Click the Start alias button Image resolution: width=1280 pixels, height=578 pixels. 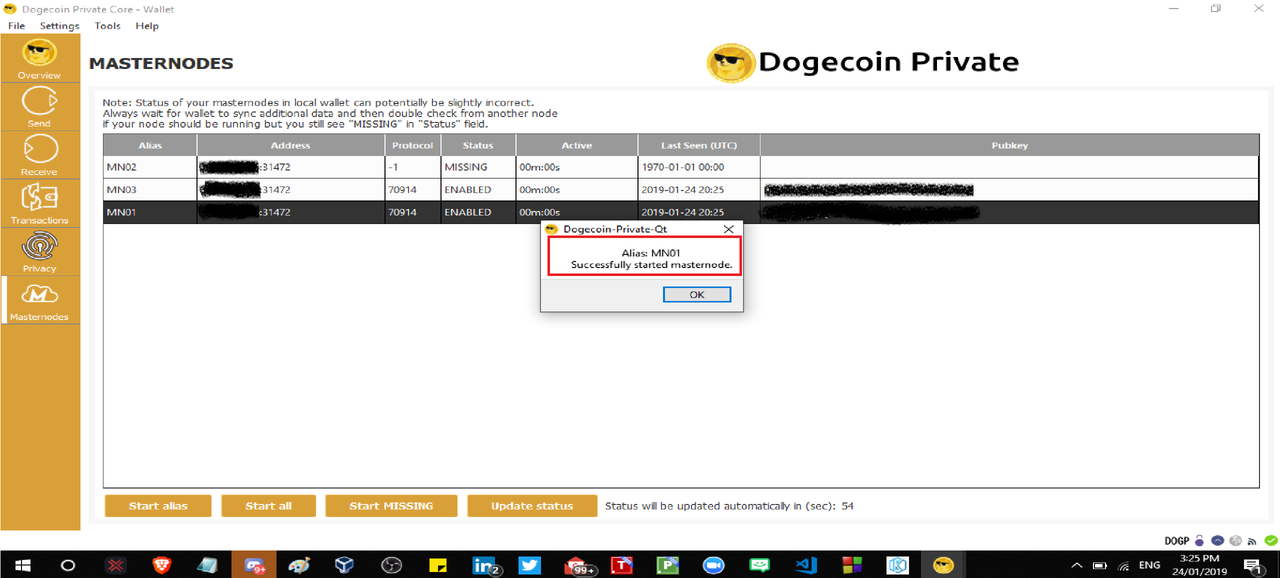158,506
